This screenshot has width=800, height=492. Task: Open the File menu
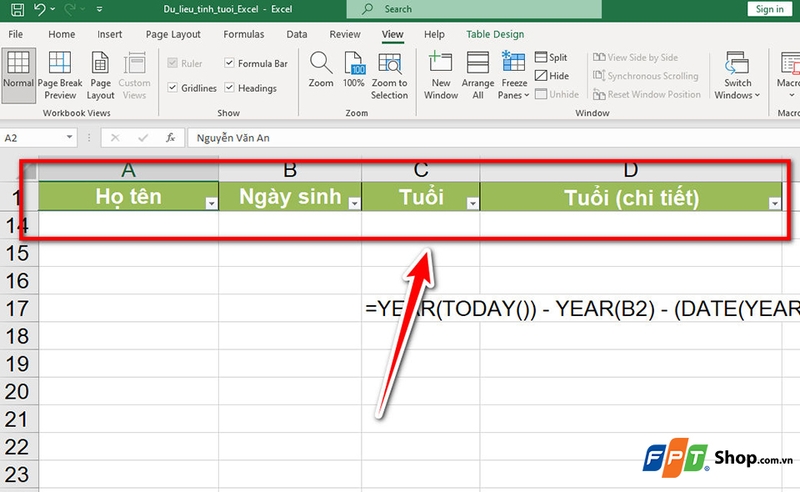click(15, 34)
